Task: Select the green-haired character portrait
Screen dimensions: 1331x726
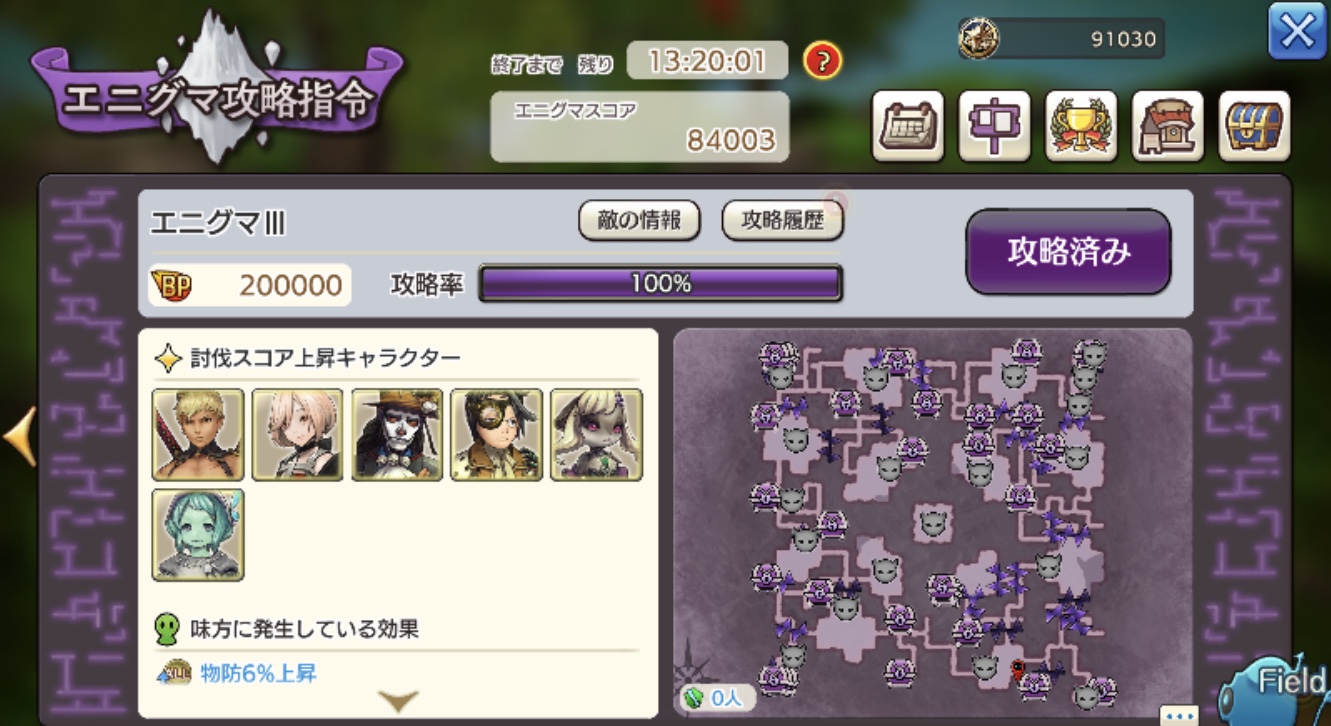Action: (x=198, y=534)
